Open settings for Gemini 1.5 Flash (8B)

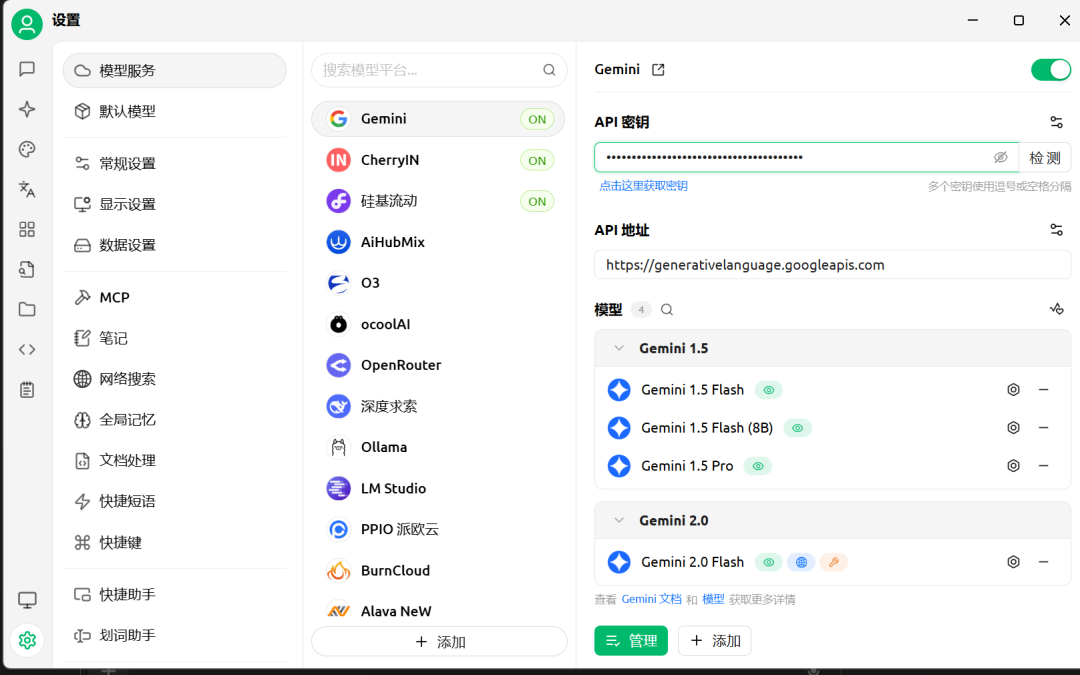tap(1013, 428)
